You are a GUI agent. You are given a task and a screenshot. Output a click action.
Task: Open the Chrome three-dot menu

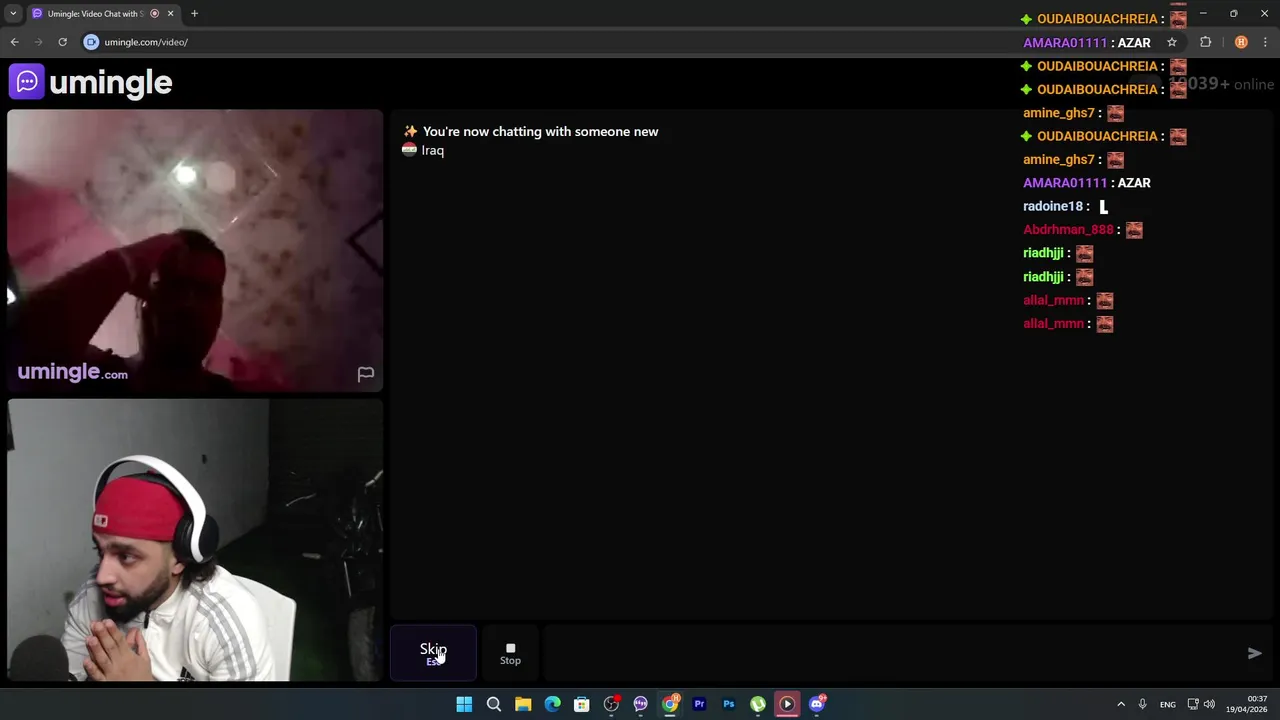point(1265,42)
